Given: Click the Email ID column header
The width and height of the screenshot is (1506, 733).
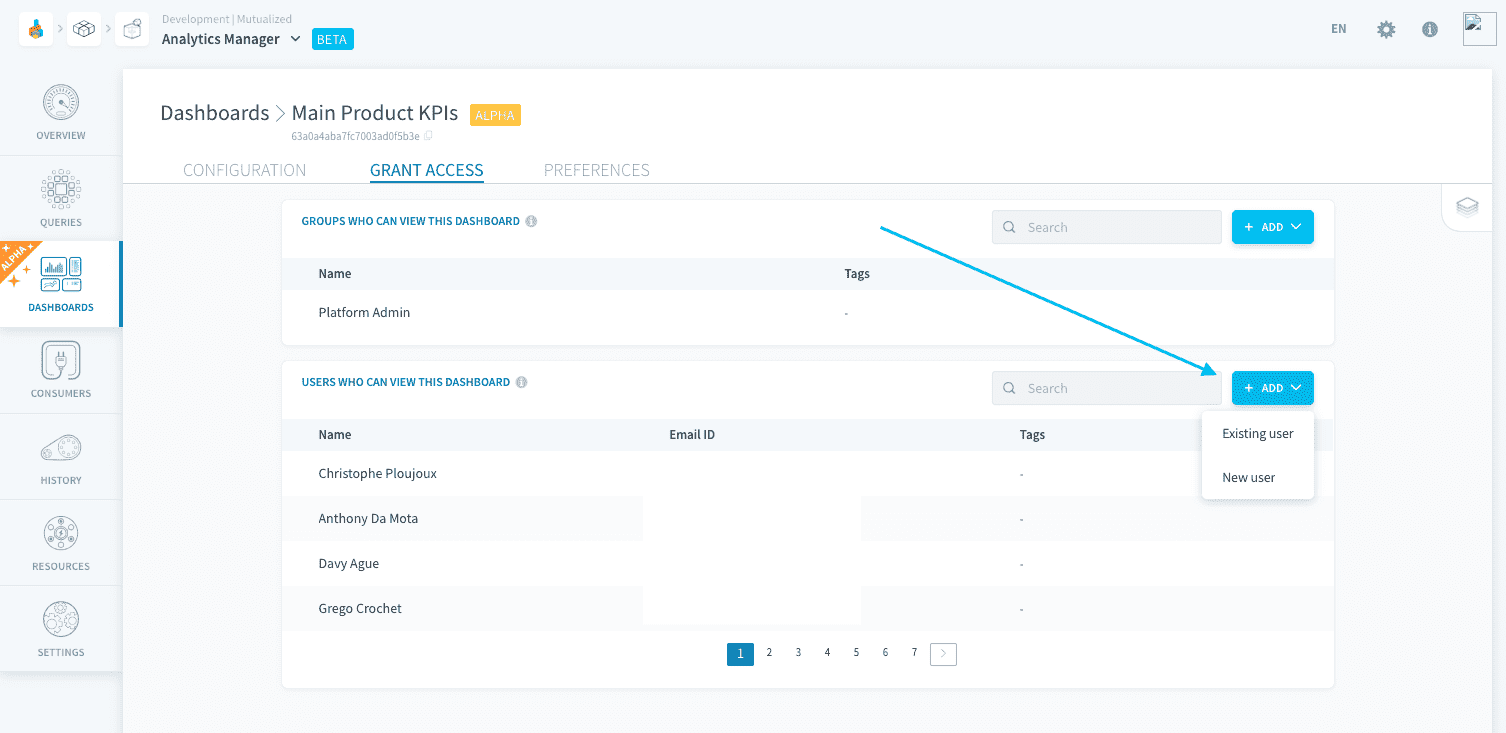Looking at the screenshot, I should point(692,435).
